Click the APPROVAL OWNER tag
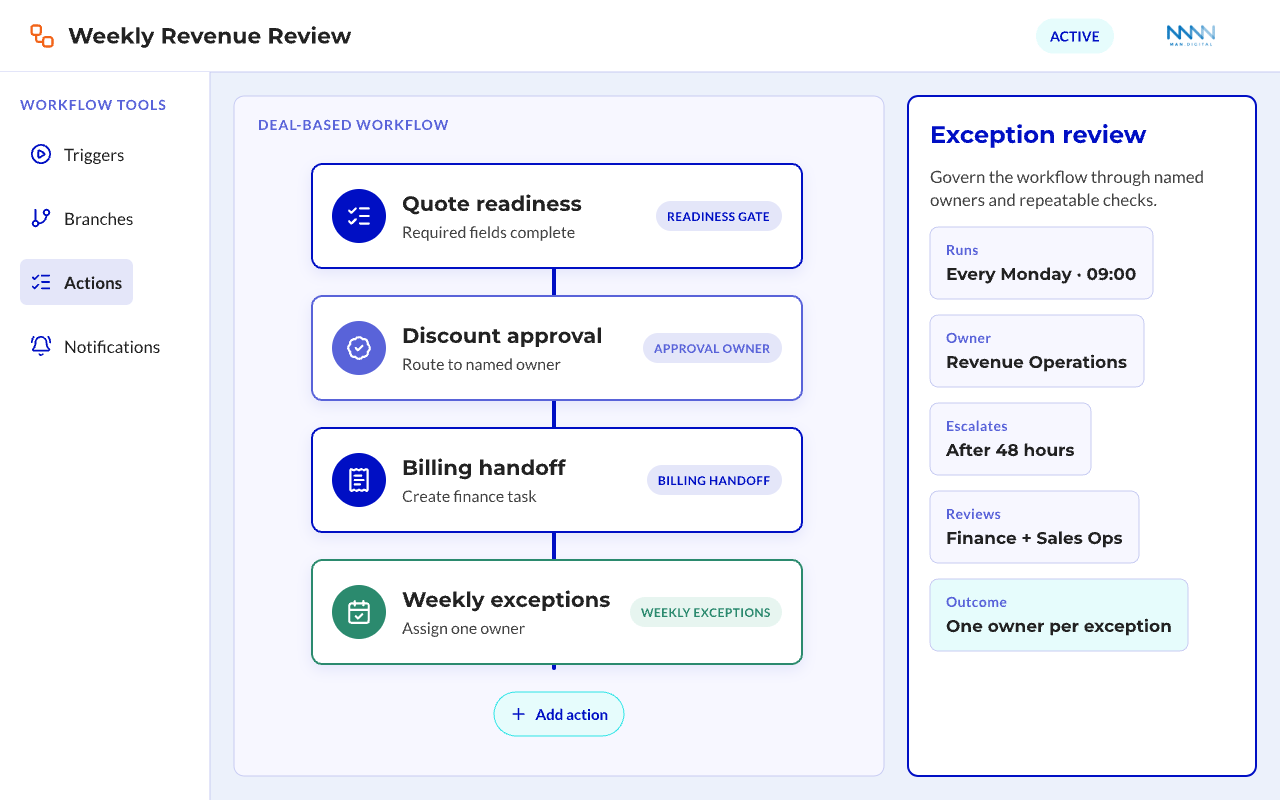The height and width of the screenshot is (800, 1280). (712, 348)
